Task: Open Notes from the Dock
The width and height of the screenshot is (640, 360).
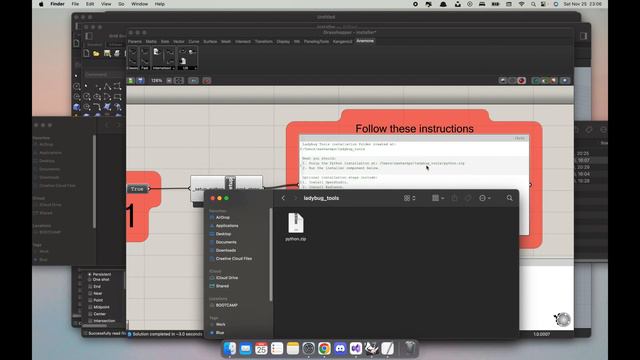Action: (x=293, y=349)
